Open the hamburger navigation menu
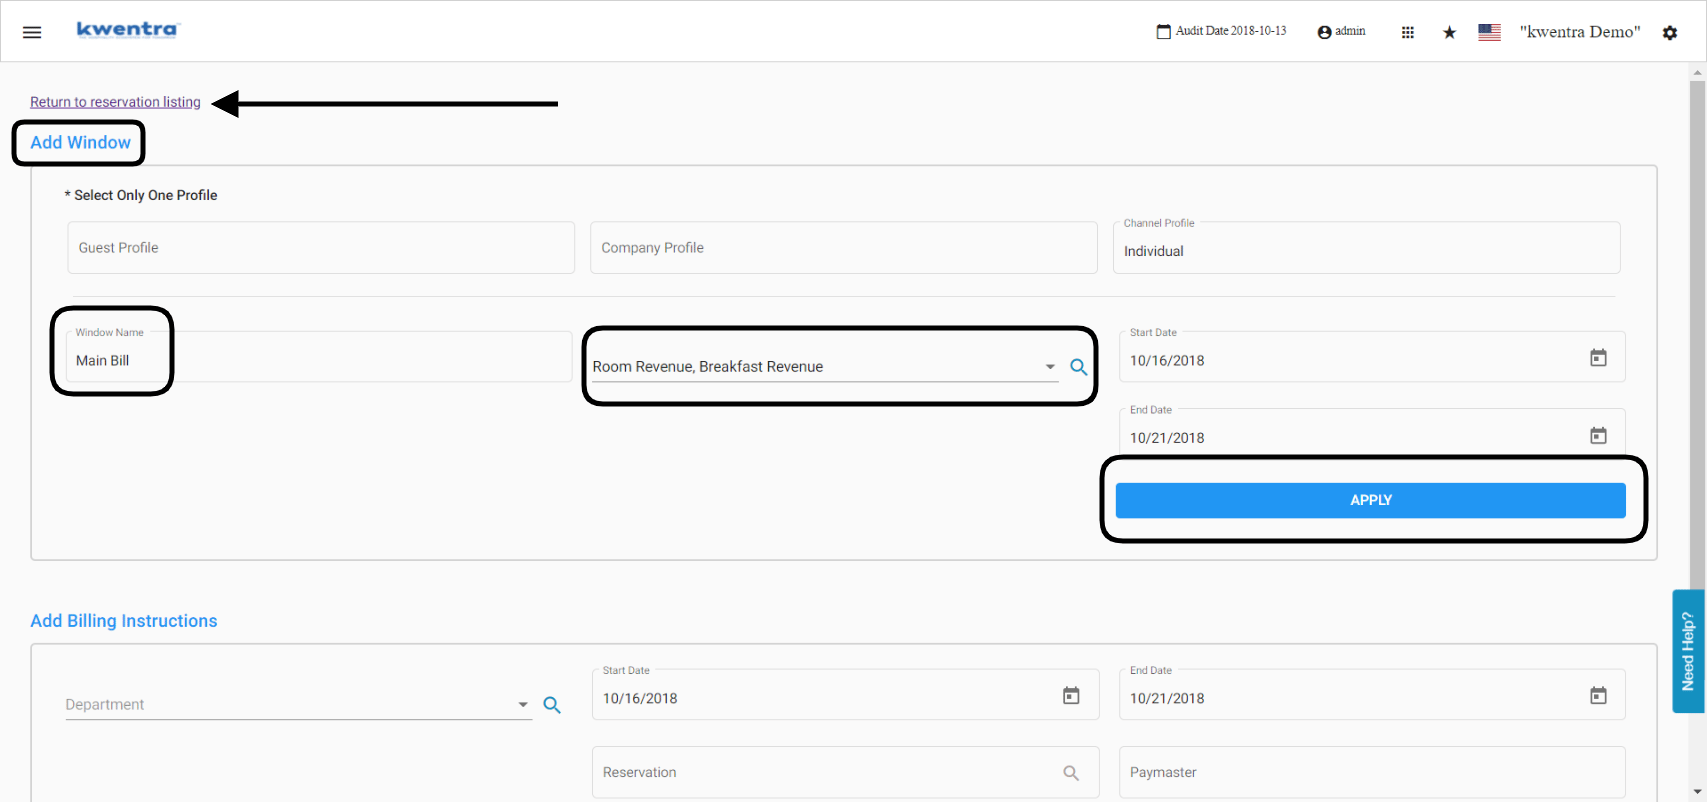Screen dimensions: 1707x802 32,32
